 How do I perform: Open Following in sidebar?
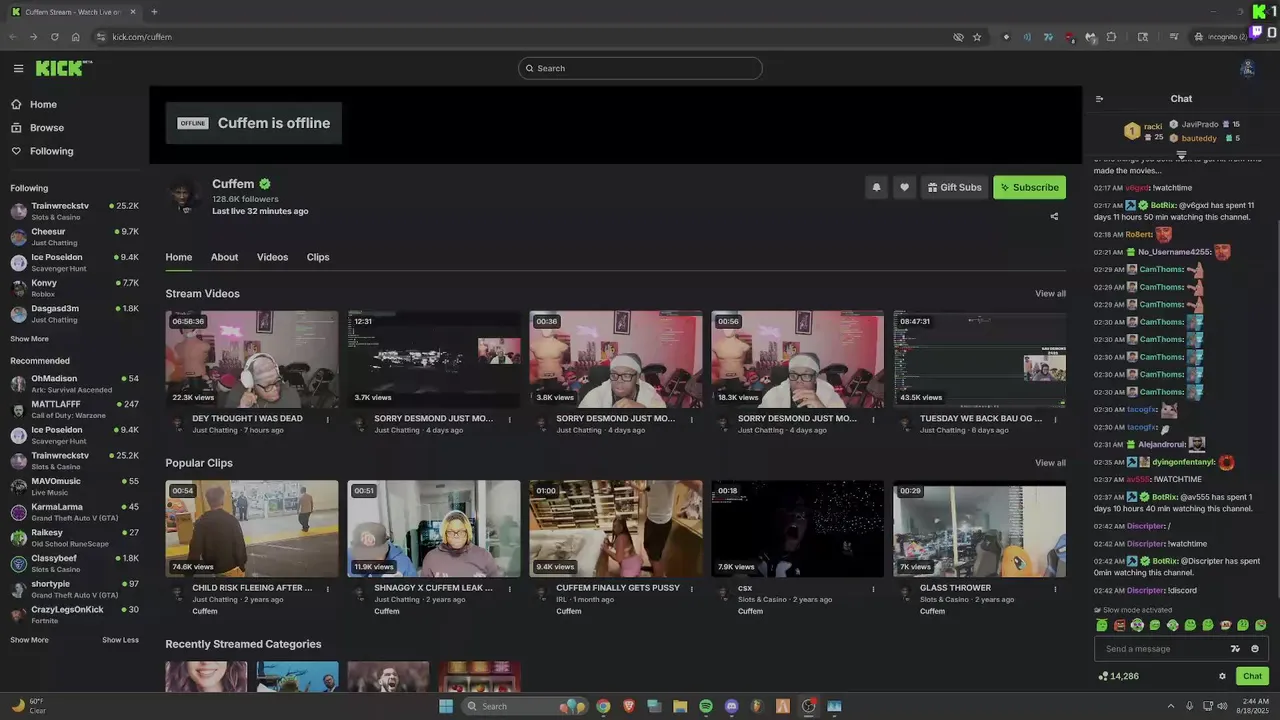(x=51, y=151)
